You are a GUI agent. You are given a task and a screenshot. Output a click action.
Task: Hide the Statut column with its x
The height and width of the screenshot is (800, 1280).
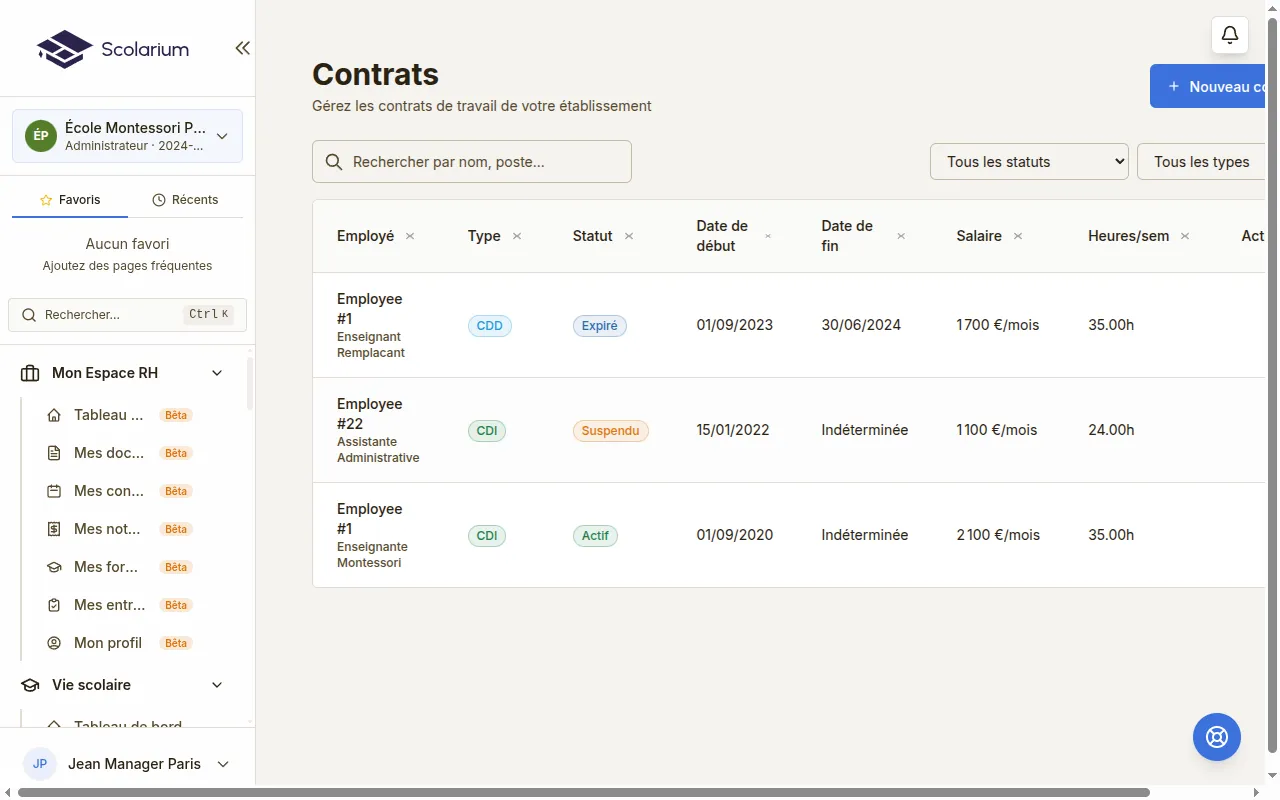(x=629, y=236)
